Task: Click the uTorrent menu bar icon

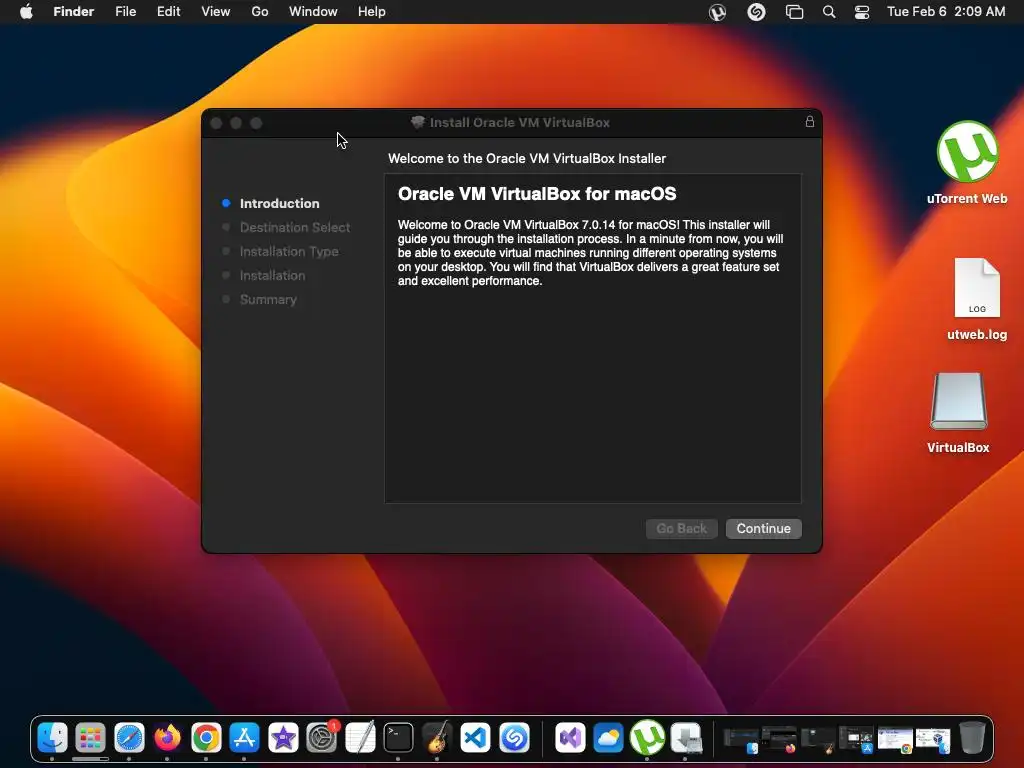Action: coord(717,12)
